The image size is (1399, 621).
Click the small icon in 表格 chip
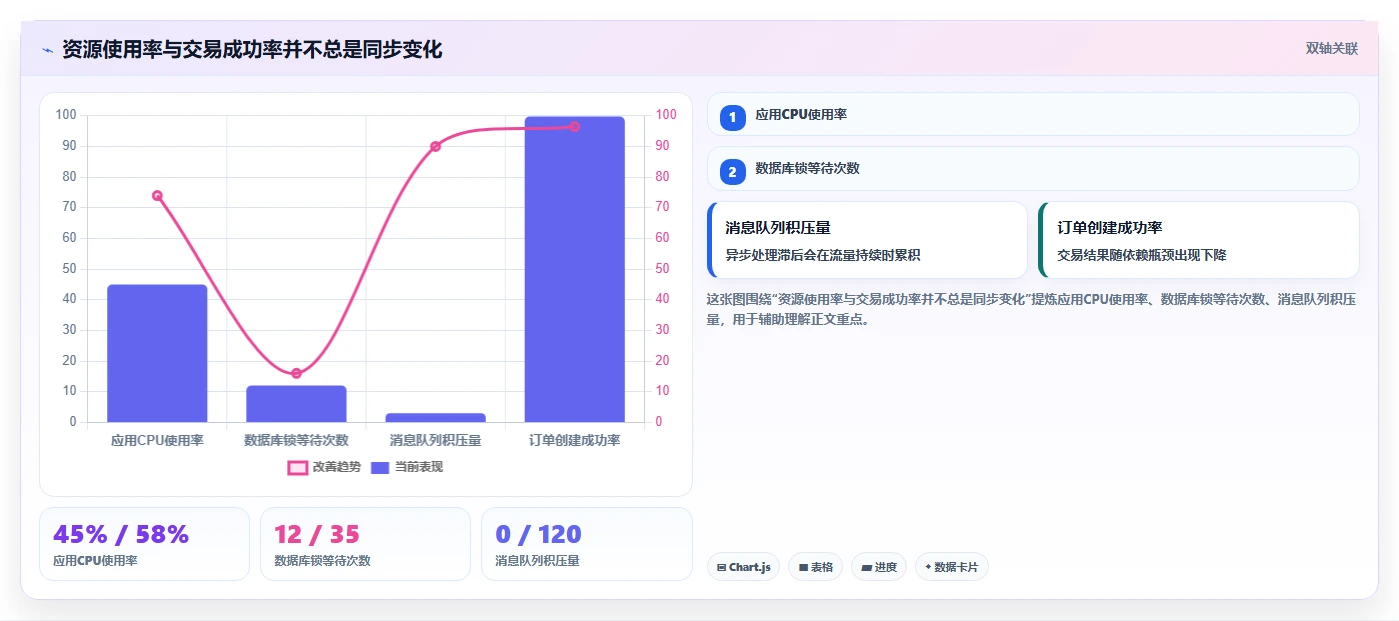pos(803,568)
